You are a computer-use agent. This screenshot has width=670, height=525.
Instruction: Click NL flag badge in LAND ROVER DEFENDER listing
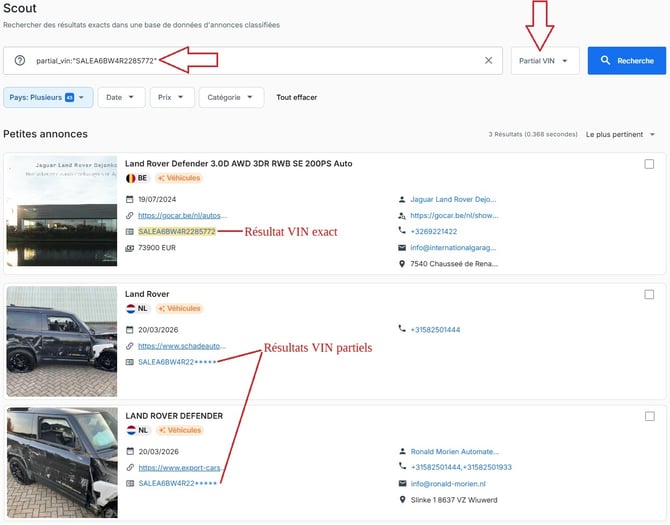(x=138, y=430)
